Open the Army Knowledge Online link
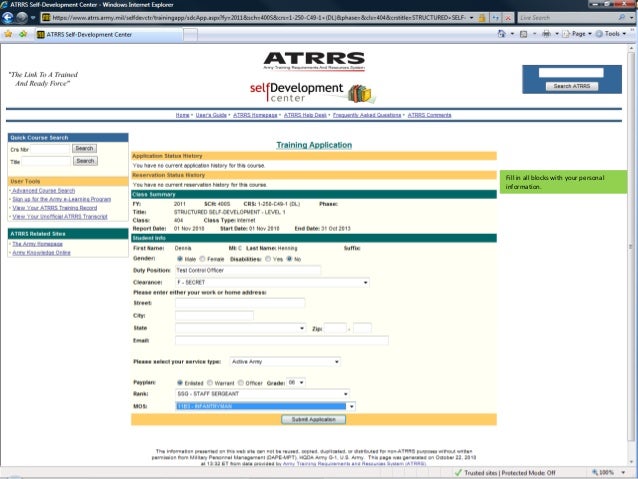Viewport: 638px width, 479px height. pos(41,253)
